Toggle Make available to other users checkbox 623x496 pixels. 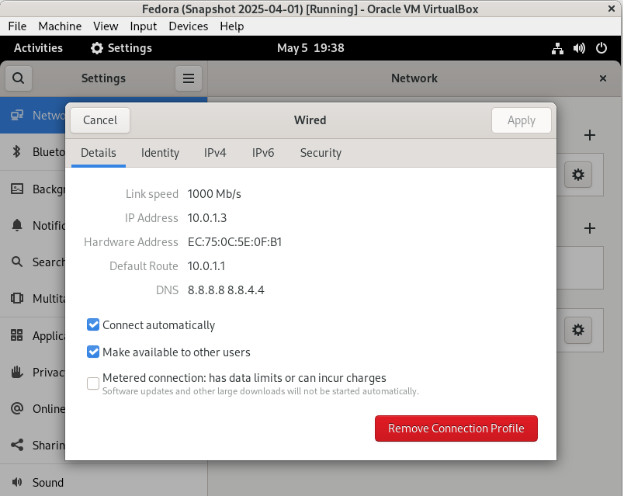(x=93, y=352)
